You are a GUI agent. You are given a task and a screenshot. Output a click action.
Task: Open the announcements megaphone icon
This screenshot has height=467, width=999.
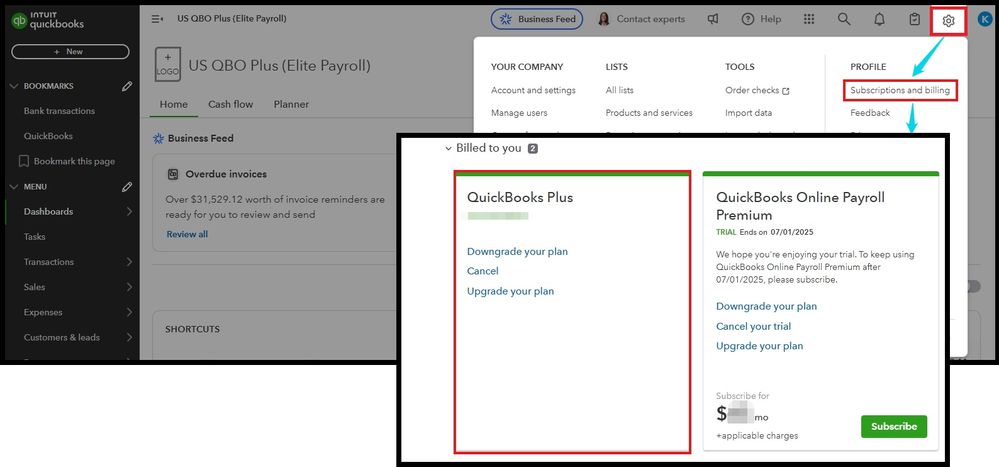point(713,19)
